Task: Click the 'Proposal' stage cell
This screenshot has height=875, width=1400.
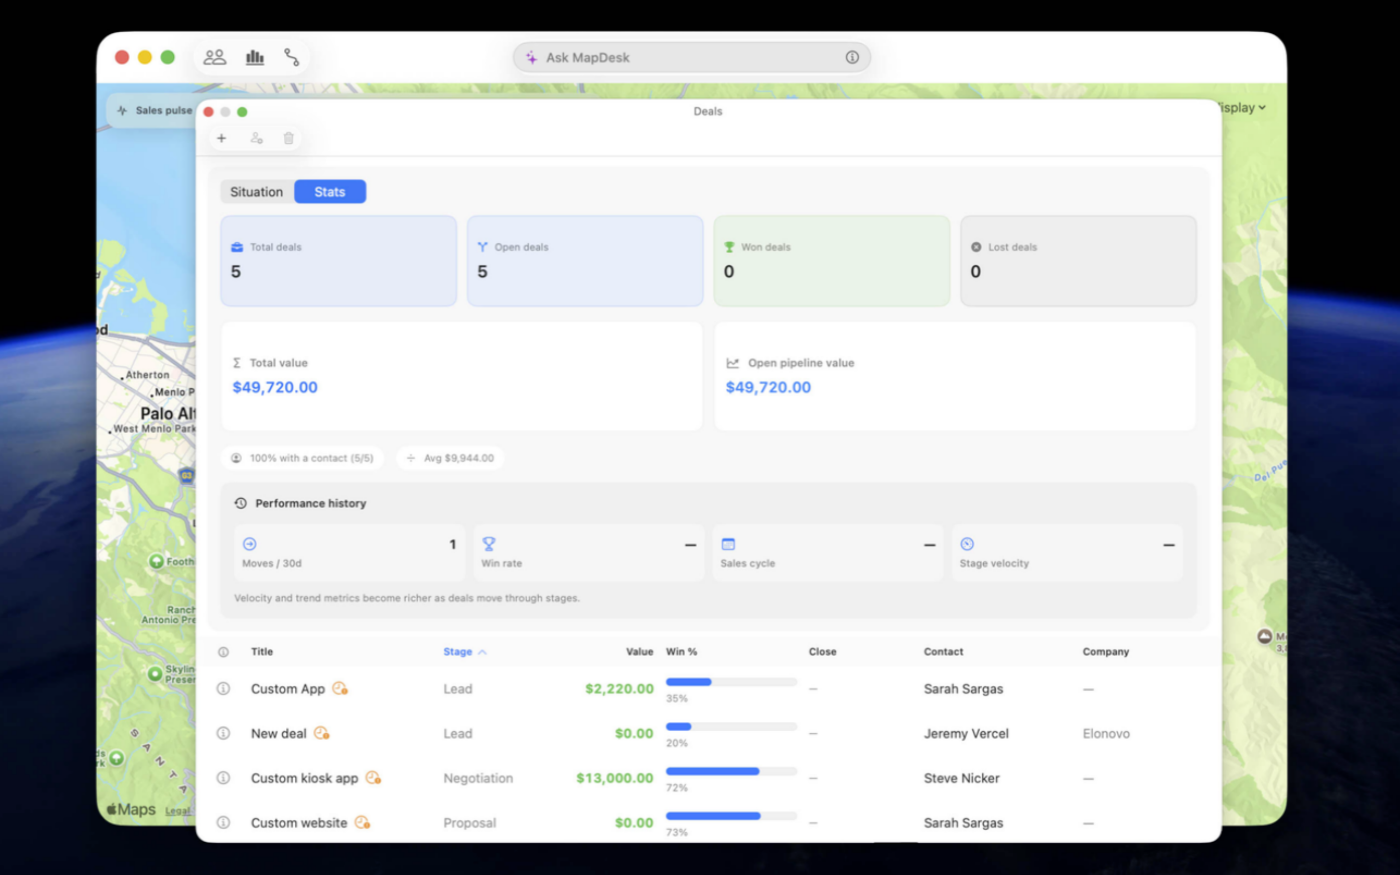Action: [470, 823]
